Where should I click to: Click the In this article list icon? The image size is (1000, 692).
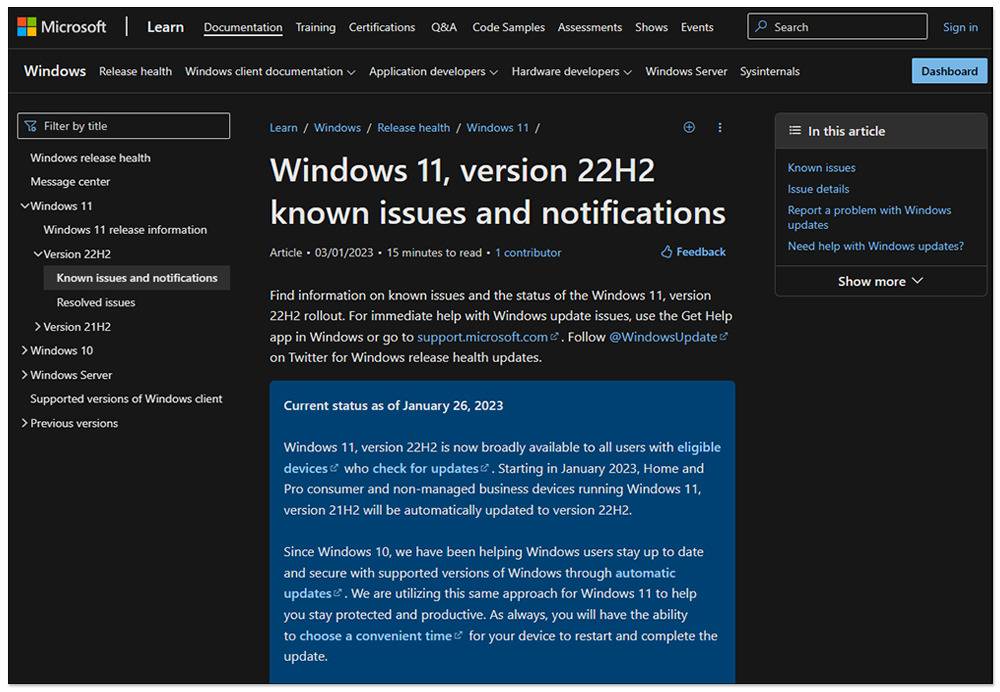tap(795, 131)
